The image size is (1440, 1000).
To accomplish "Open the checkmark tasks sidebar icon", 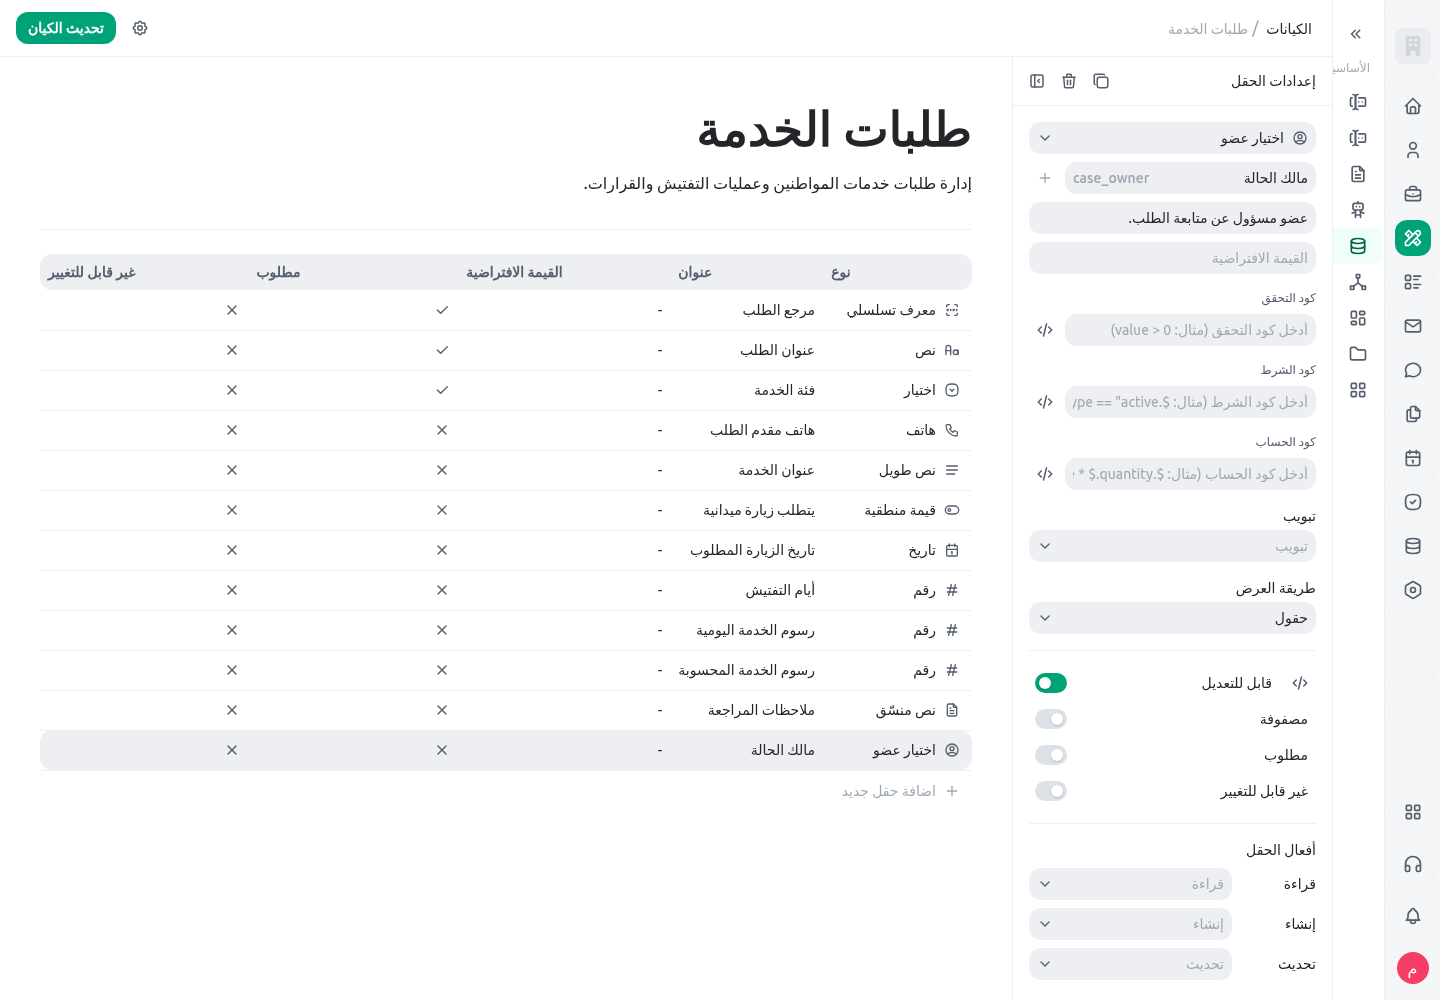I will pos(1413,502).
